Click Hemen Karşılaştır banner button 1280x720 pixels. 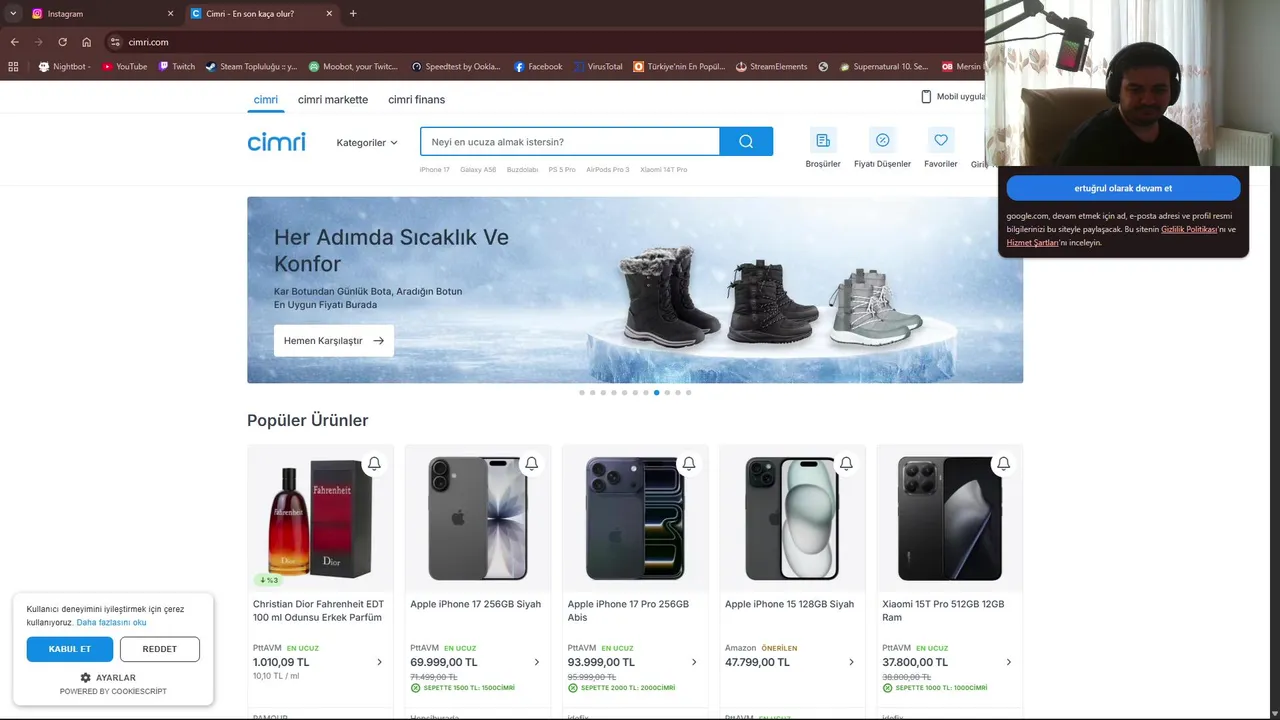coord(334,341)
